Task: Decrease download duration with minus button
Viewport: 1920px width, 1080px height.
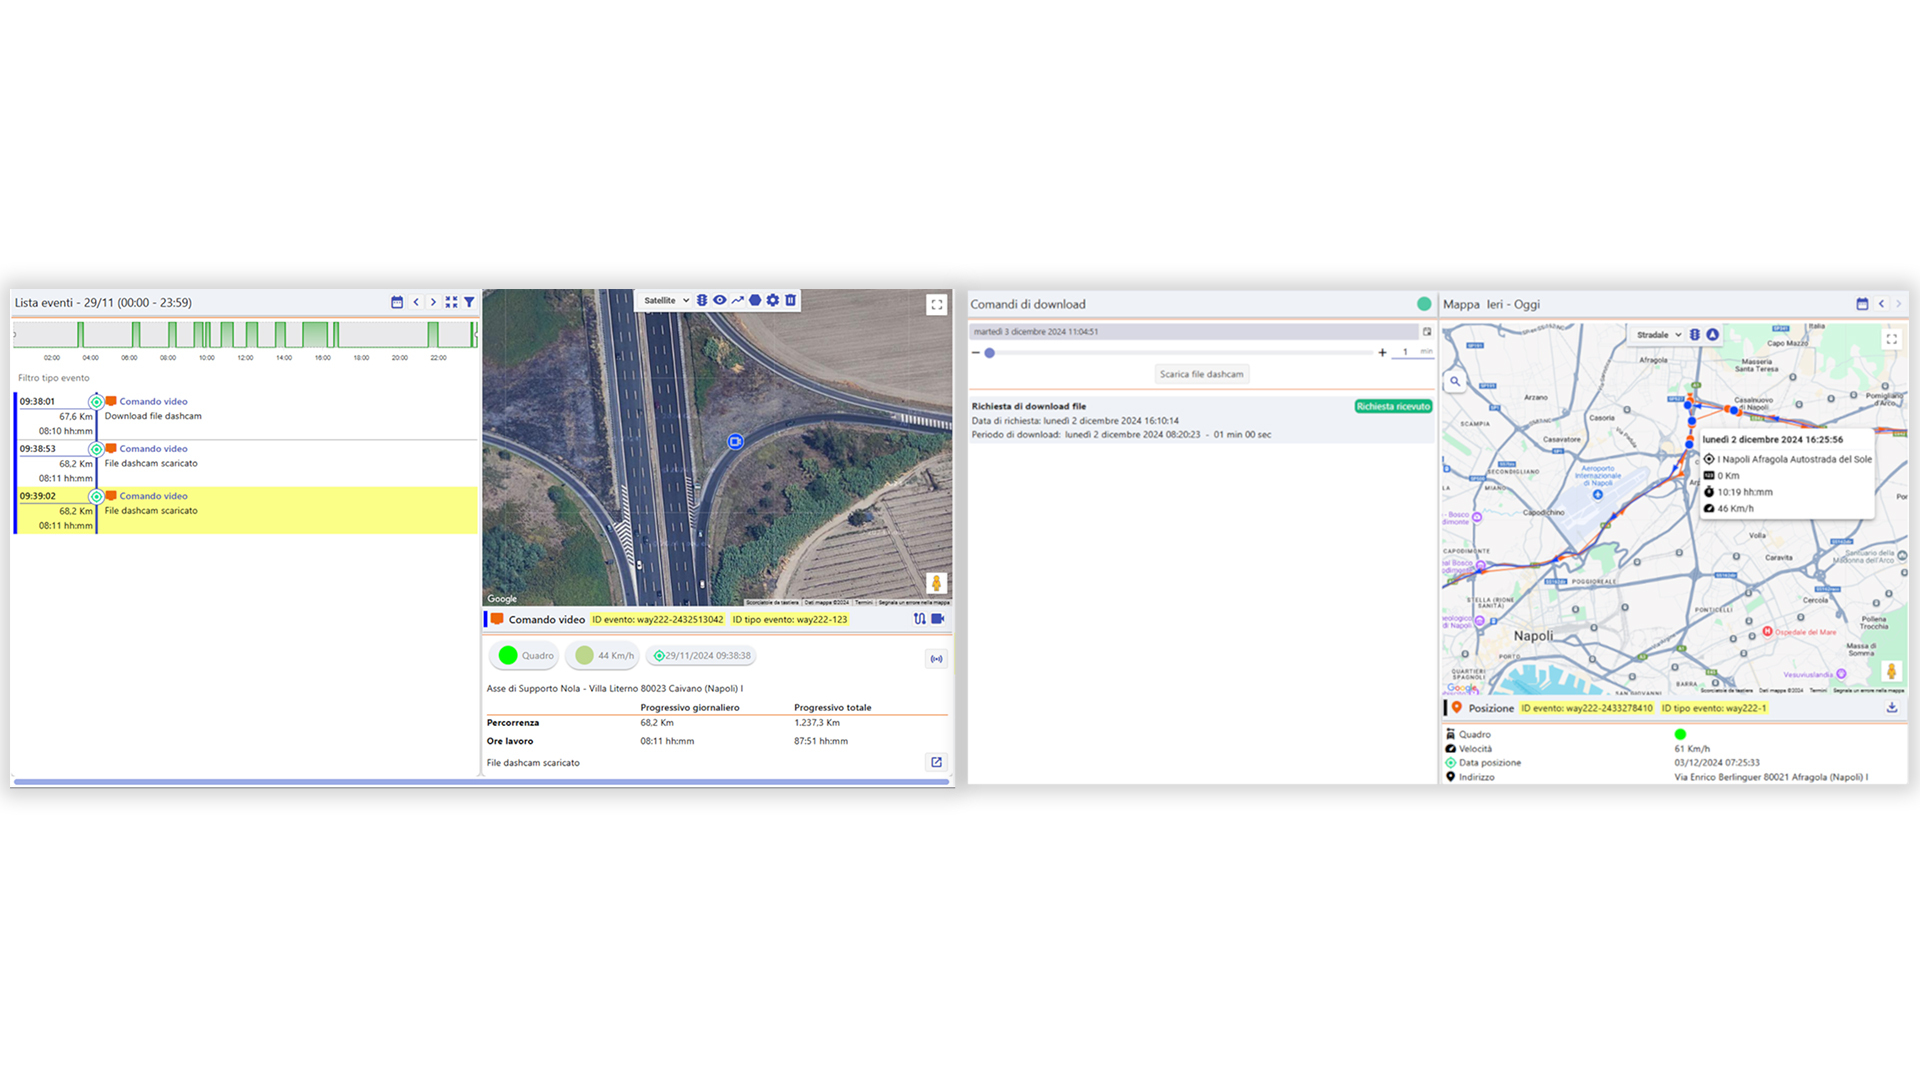Action: [x=976, y=353]
